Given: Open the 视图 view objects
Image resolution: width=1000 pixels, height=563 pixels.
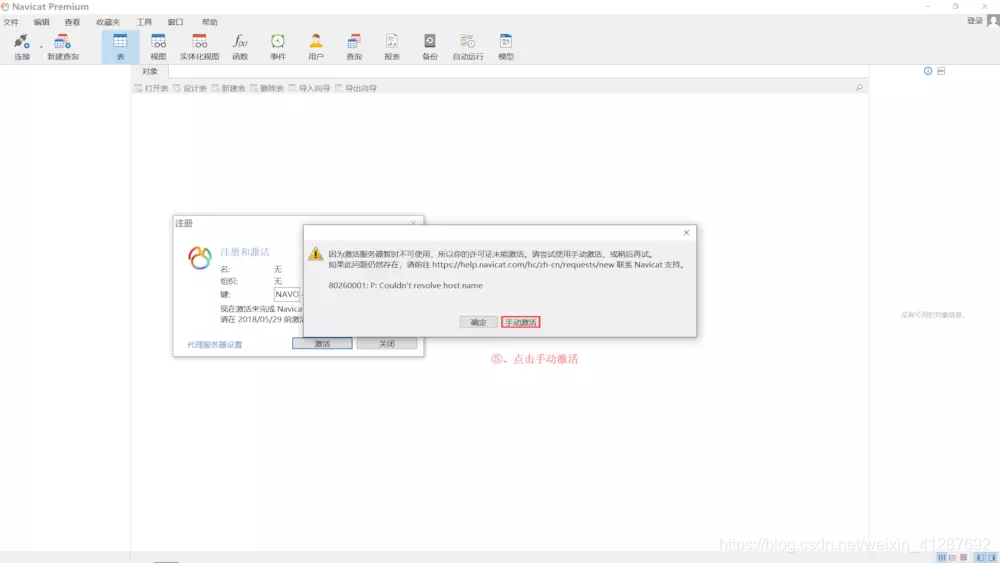Looking at the screenshot, I should coord(158,47).
